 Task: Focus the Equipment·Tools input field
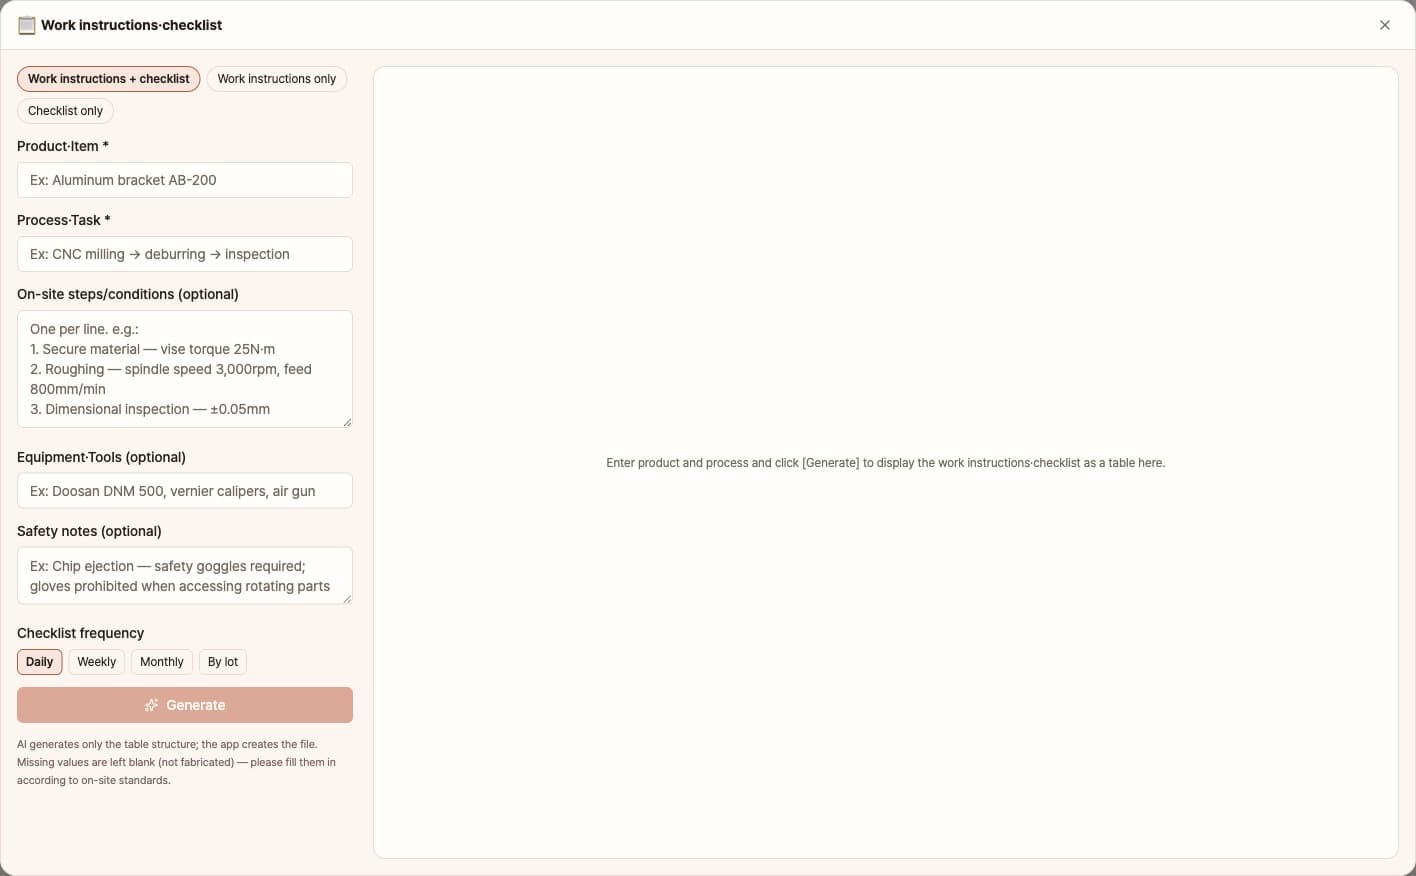185,491
